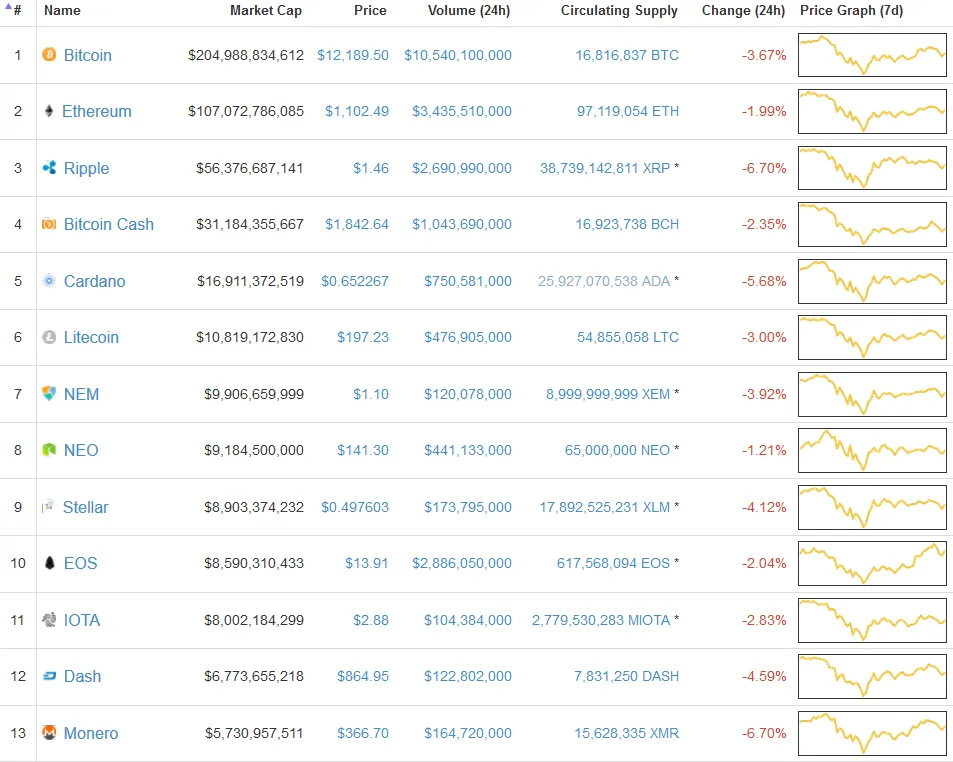The width and height of the screenshot is (953, 762).
Task: Click Dash price $864.95
Action: tap(363, 676)
